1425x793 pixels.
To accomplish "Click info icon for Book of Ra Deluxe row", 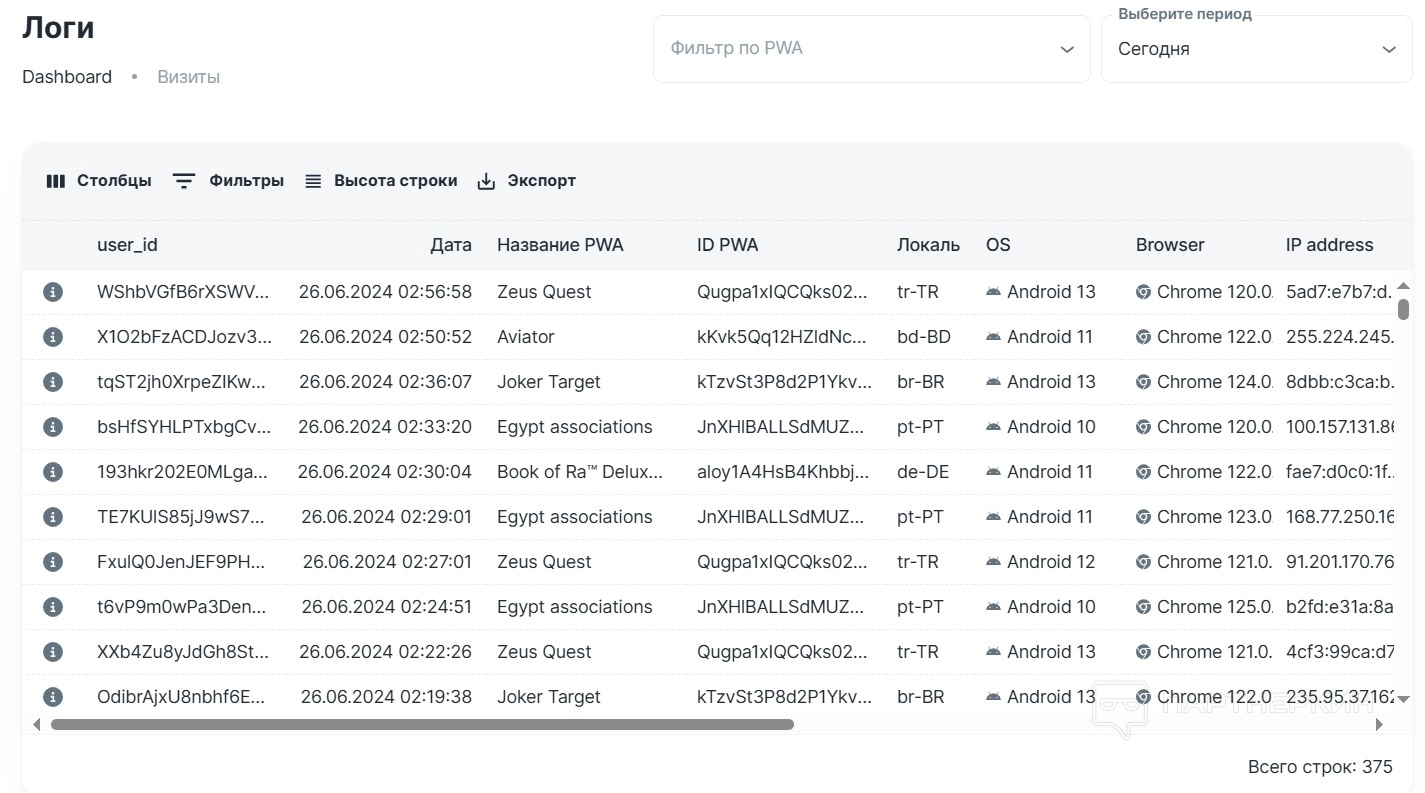I will pyautogui.click(x=53, y=472).
